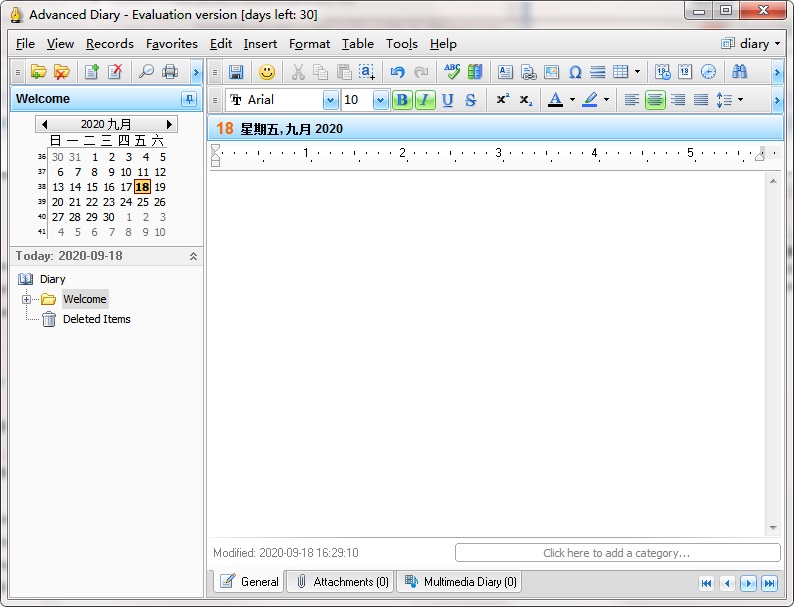794x607 pixels.
Task: Justify the text alignment
Action: click(701, 100)
